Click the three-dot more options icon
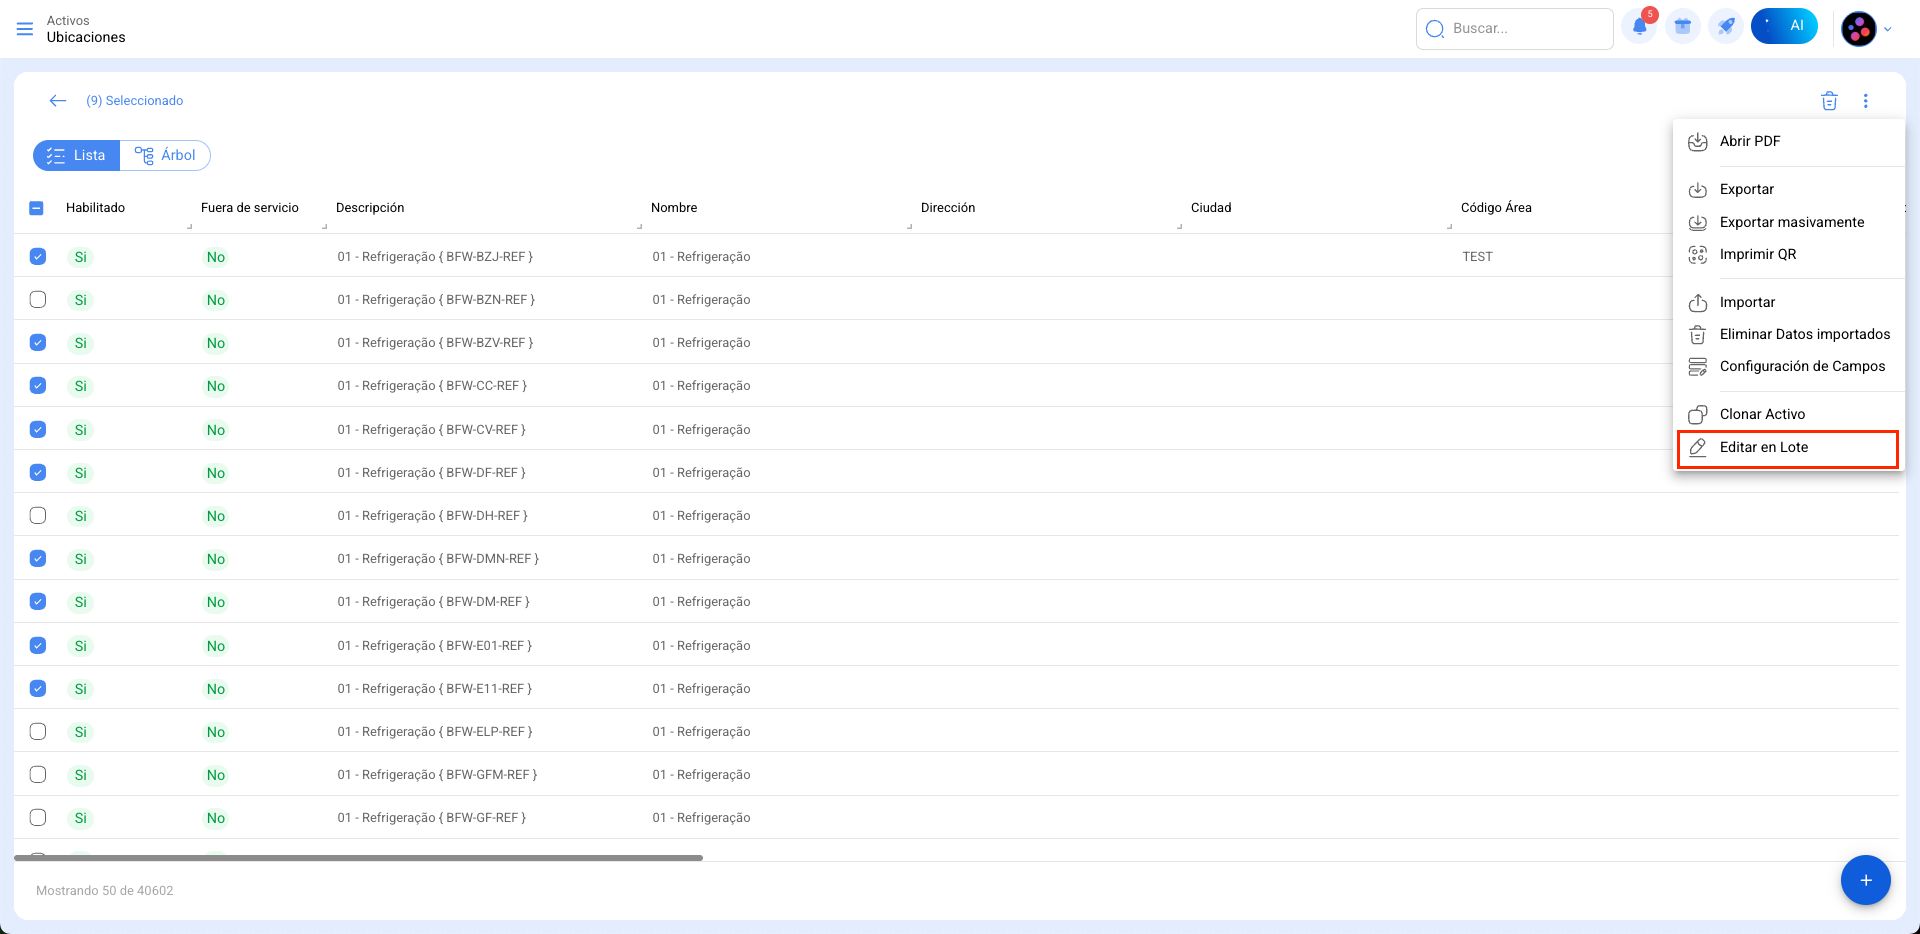Image resolution: width=1920 pixels, height=934 pixels. click(x=1865, y=101)
